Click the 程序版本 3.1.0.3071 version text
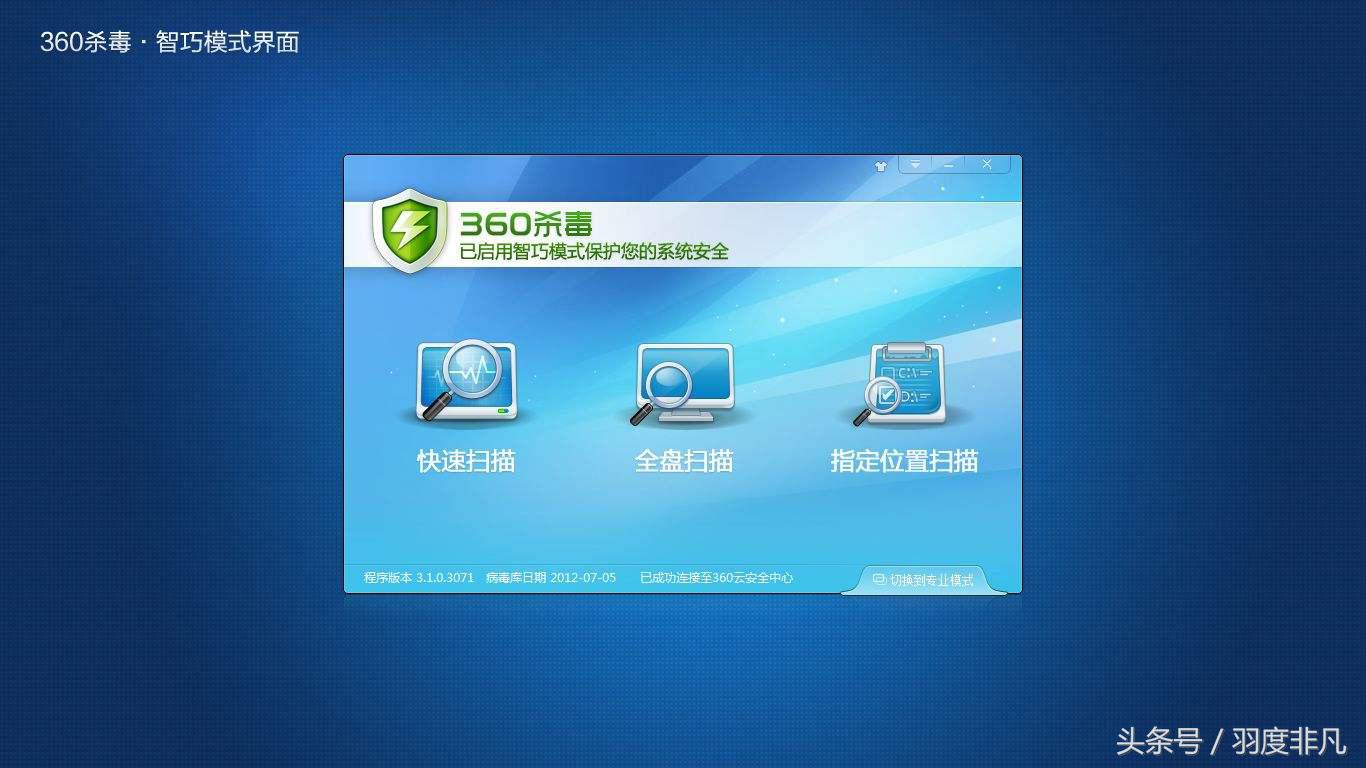Viewport: 1366px width, 768px height. tap(419, 577)
